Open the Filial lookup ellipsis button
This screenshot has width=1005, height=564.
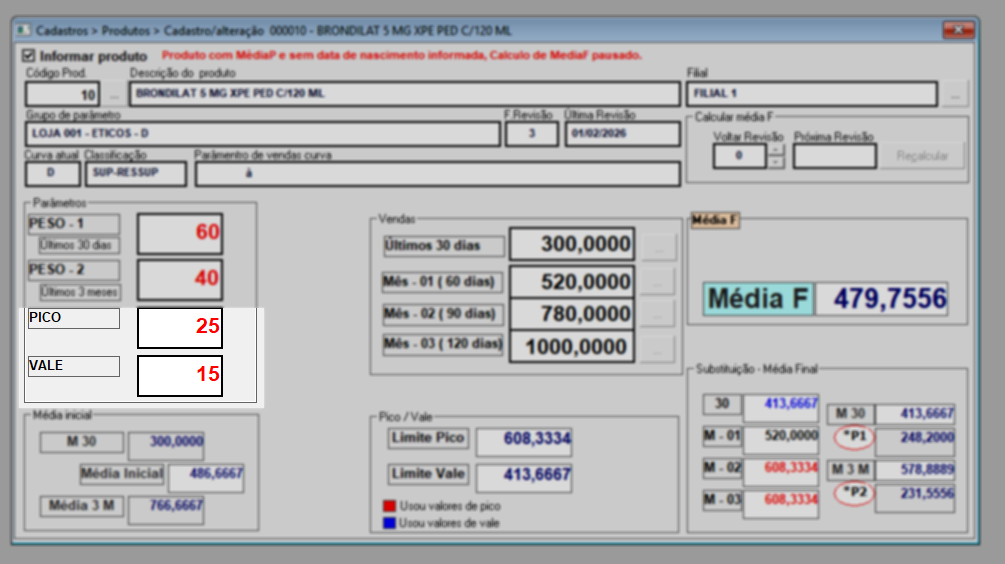956,95
